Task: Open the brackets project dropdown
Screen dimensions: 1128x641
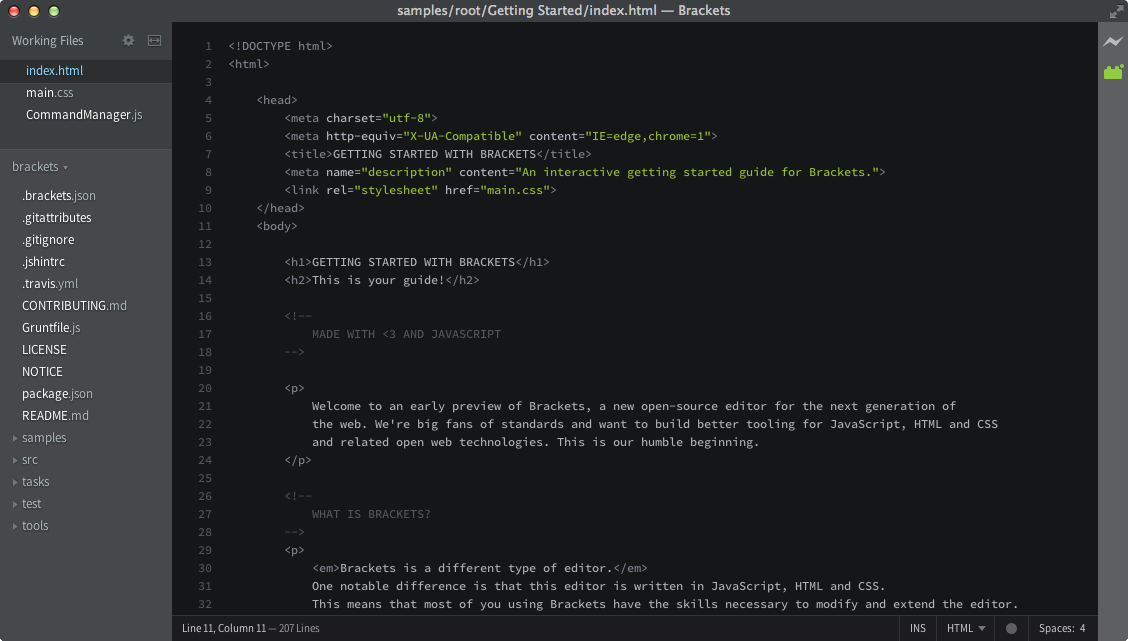Action: [40, 167]
